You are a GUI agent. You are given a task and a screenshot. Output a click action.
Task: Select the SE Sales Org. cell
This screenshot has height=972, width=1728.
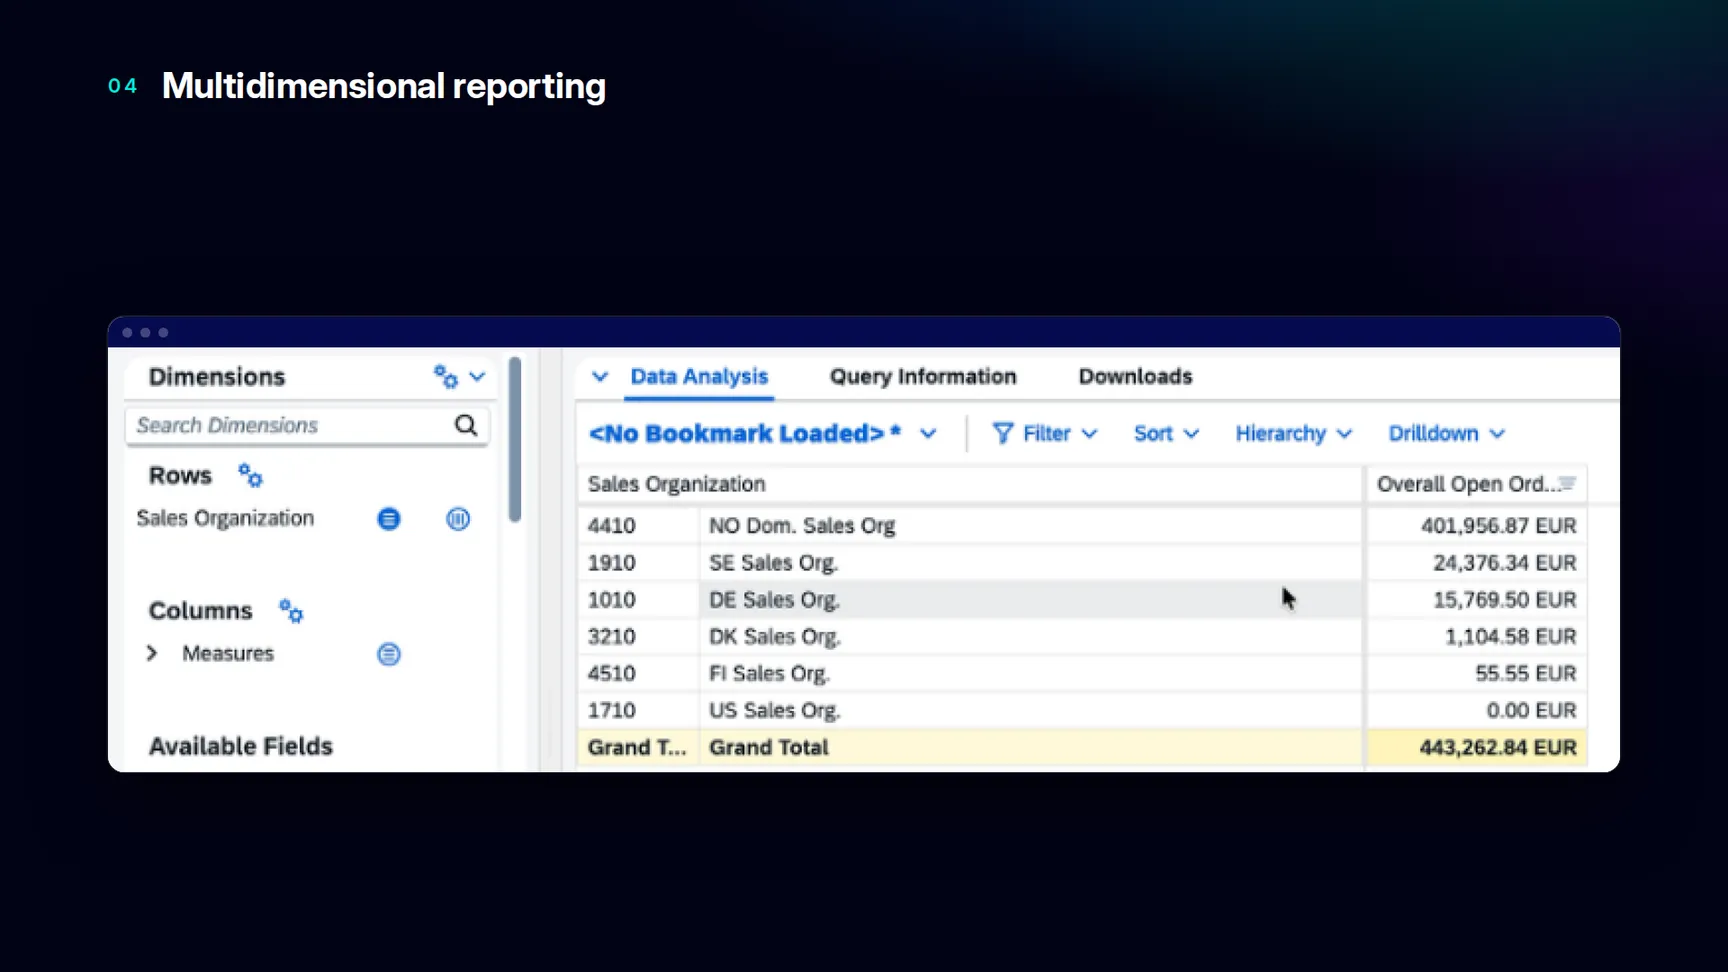[1030, 563]
